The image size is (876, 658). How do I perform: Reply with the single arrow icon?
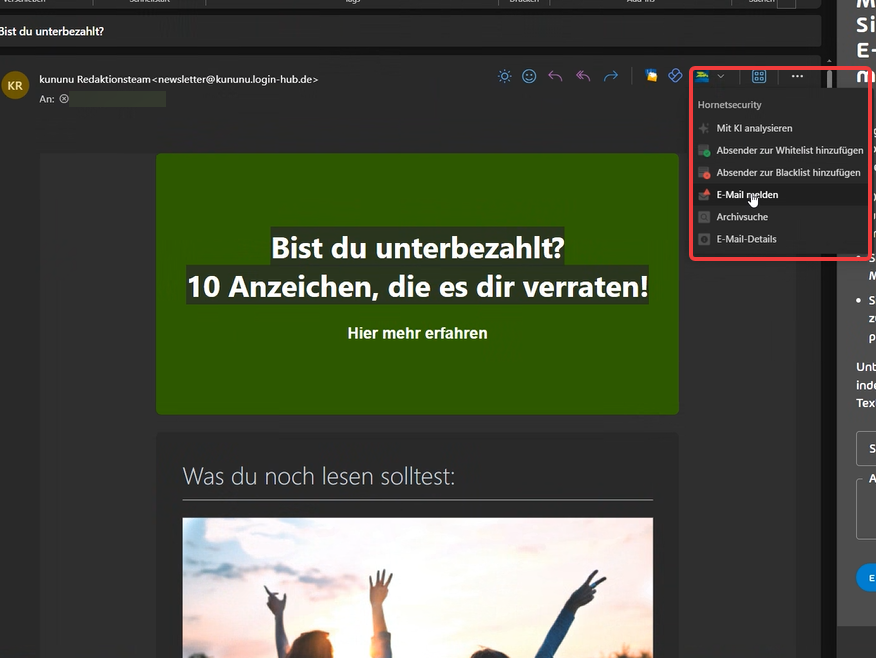pos(555,76)
